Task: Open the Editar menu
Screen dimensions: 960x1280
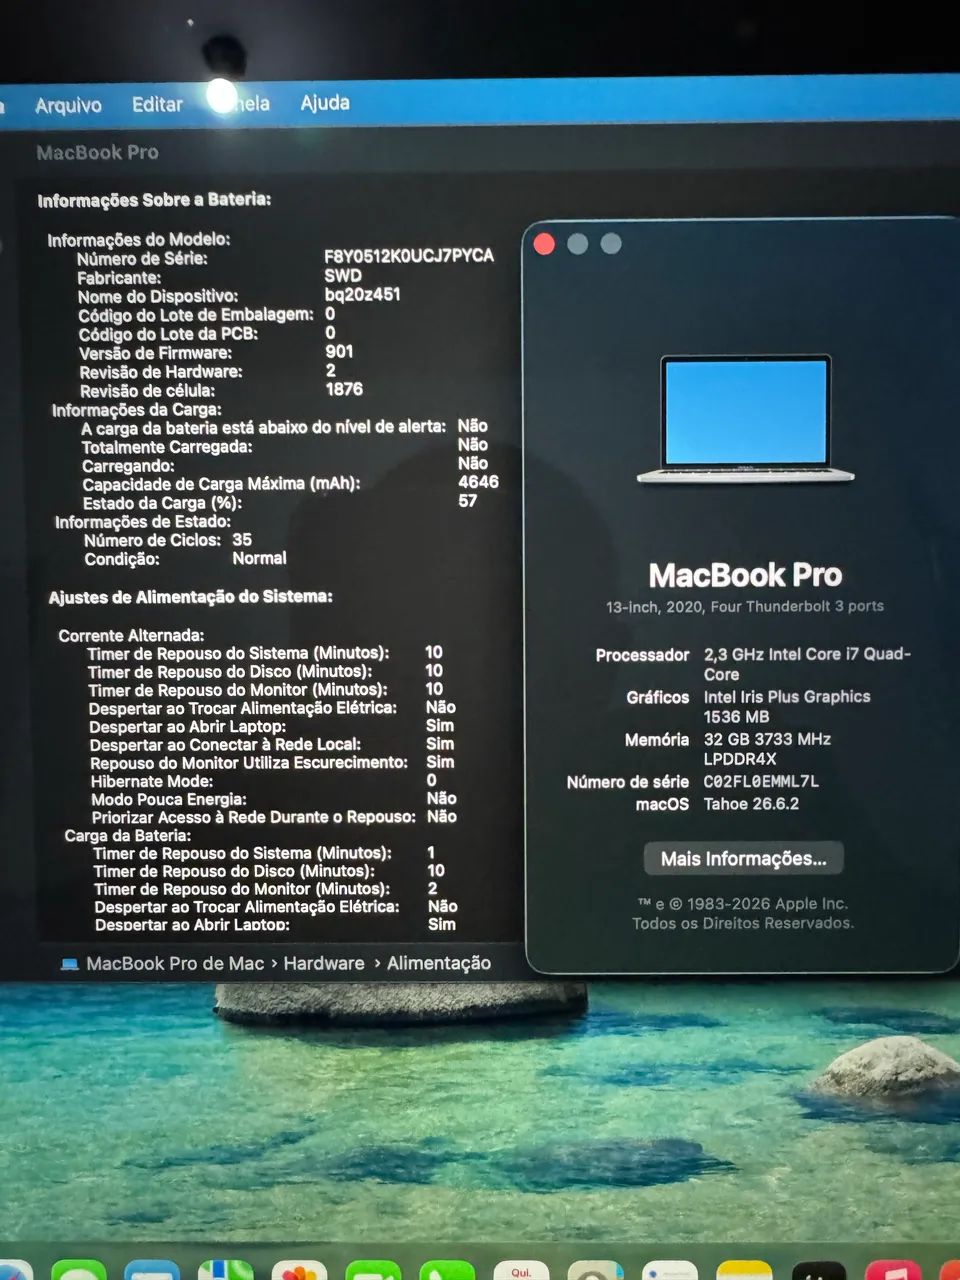Action: tap(157, 104)
